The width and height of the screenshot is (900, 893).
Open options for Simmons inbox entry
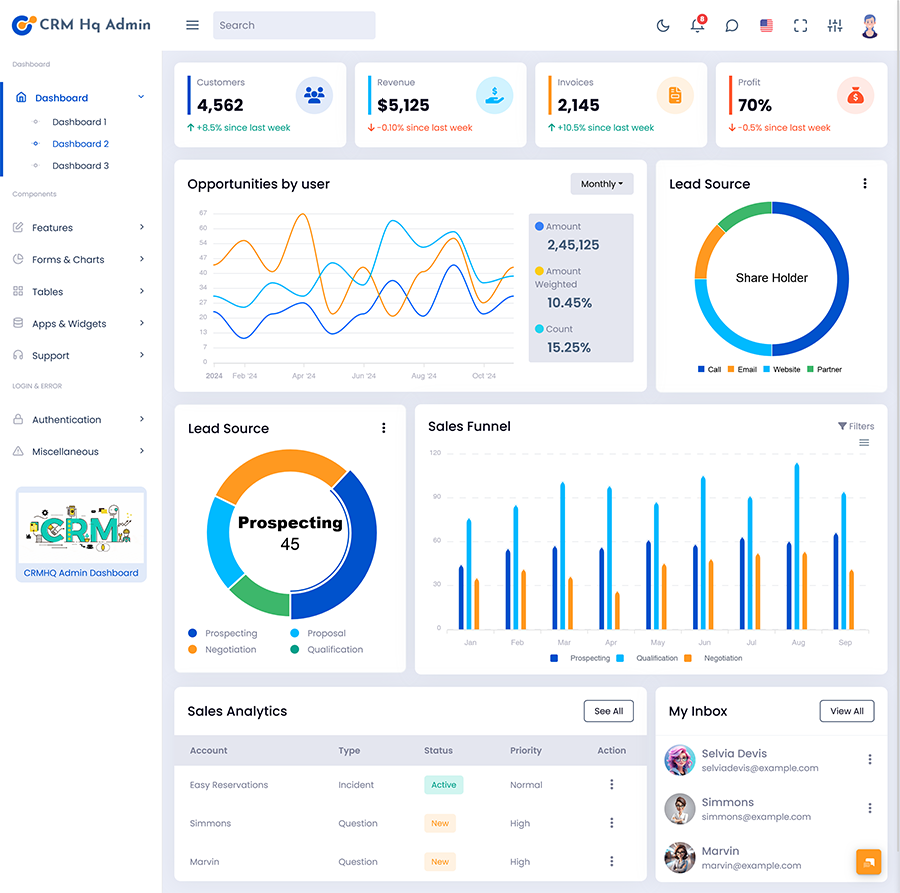[870, 808]
